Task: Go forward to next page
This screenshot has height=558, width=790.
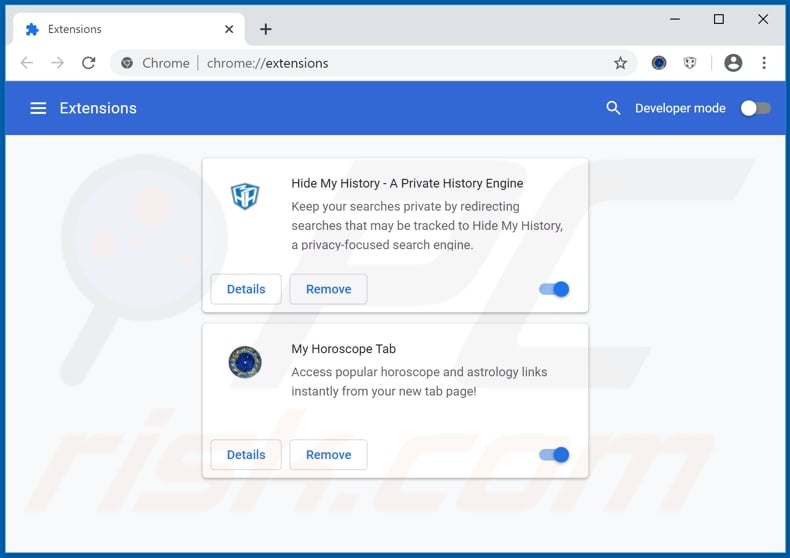Action: coord(58,63)
